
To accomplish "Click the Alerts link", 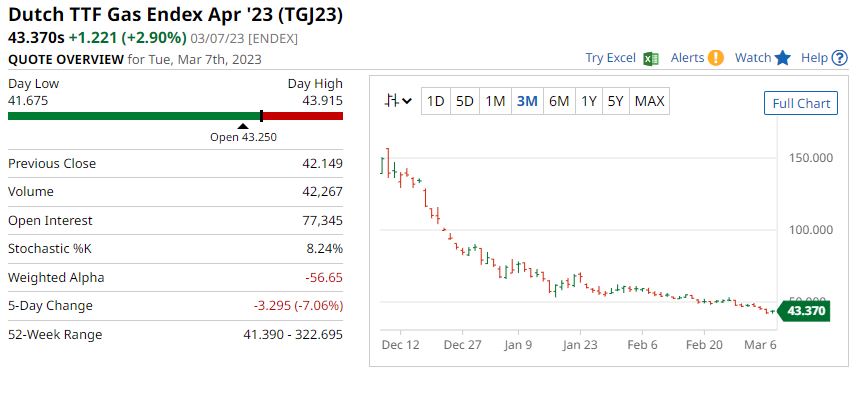I will (687, 58).
